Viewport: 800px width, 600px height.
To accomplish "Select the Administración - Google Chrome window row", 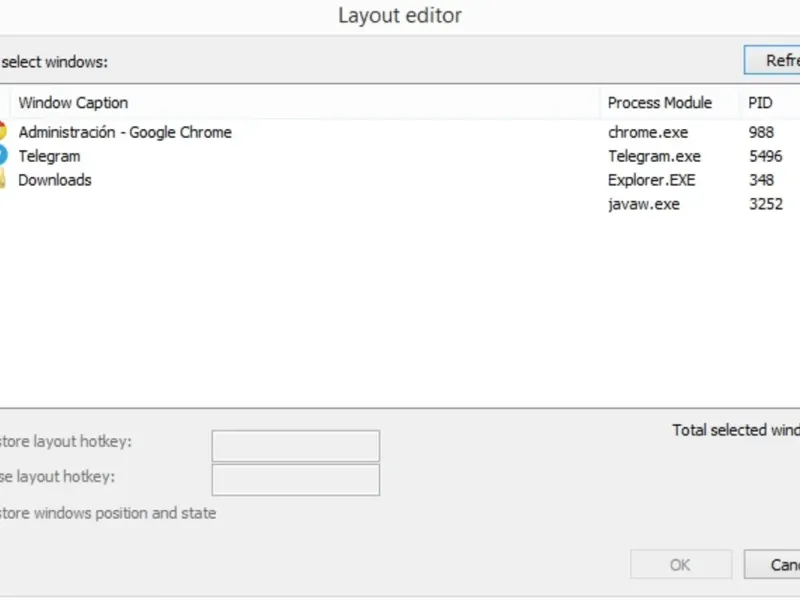I will point(125,132).
